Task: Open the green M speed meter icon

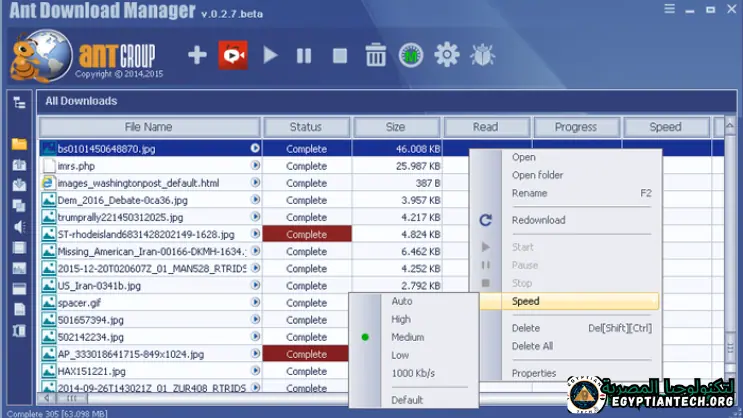Action: click(411, 55)
